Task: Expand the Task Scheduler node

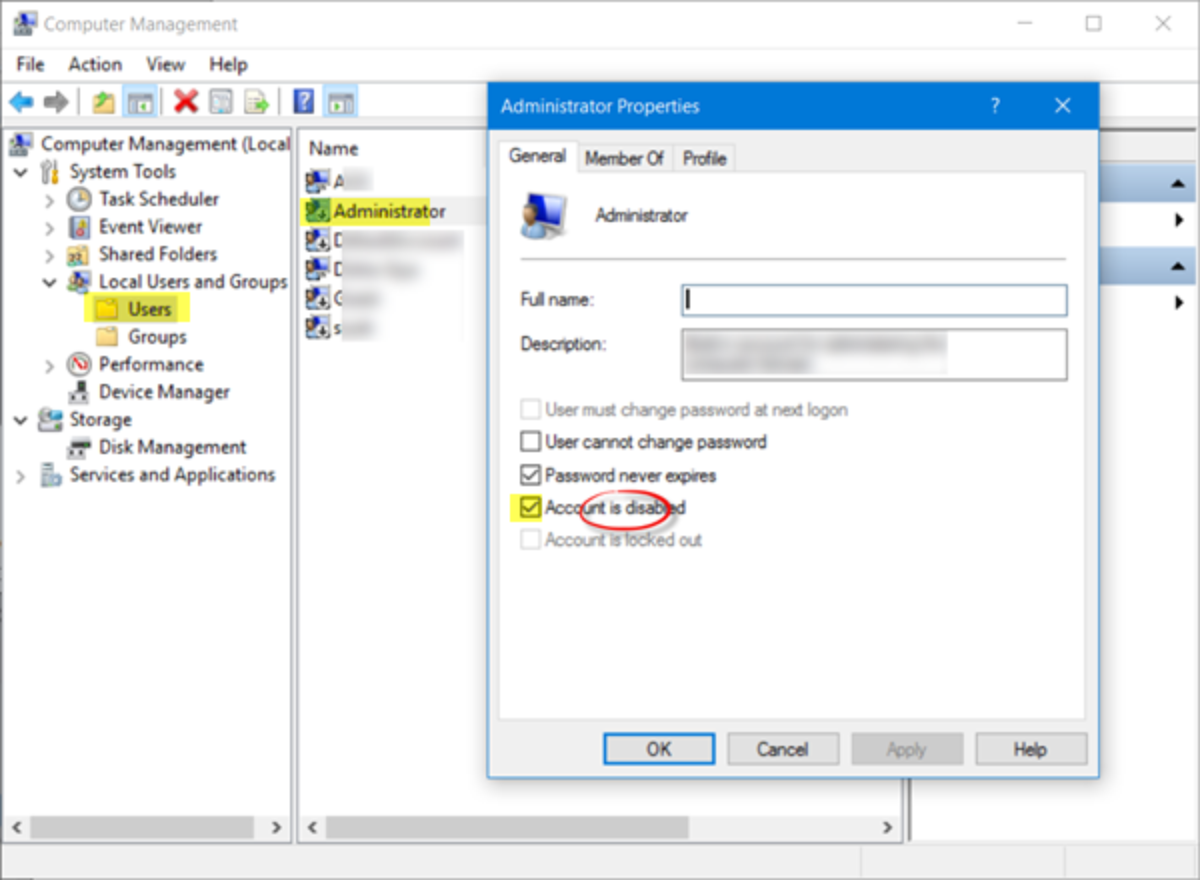Action: pyautogui.click(x=50, y=200)
